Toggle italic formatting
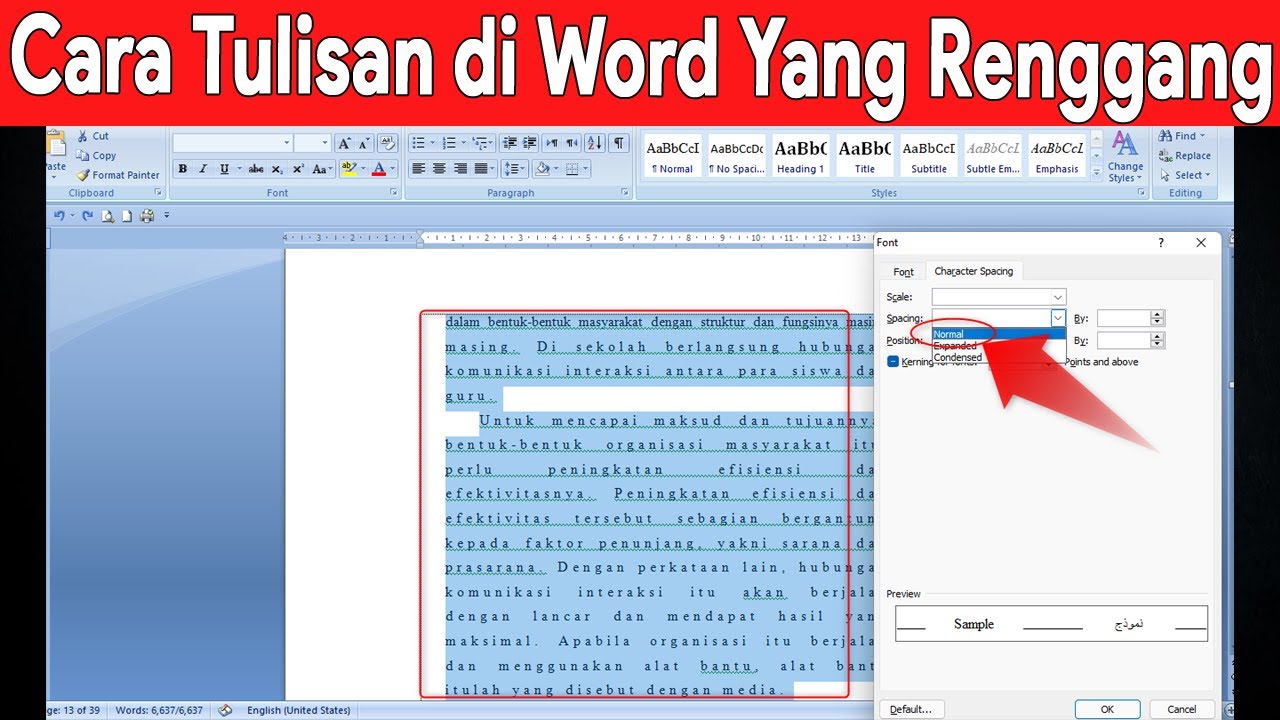Screen dimensions: 1280x720 (x=201, y=169)
